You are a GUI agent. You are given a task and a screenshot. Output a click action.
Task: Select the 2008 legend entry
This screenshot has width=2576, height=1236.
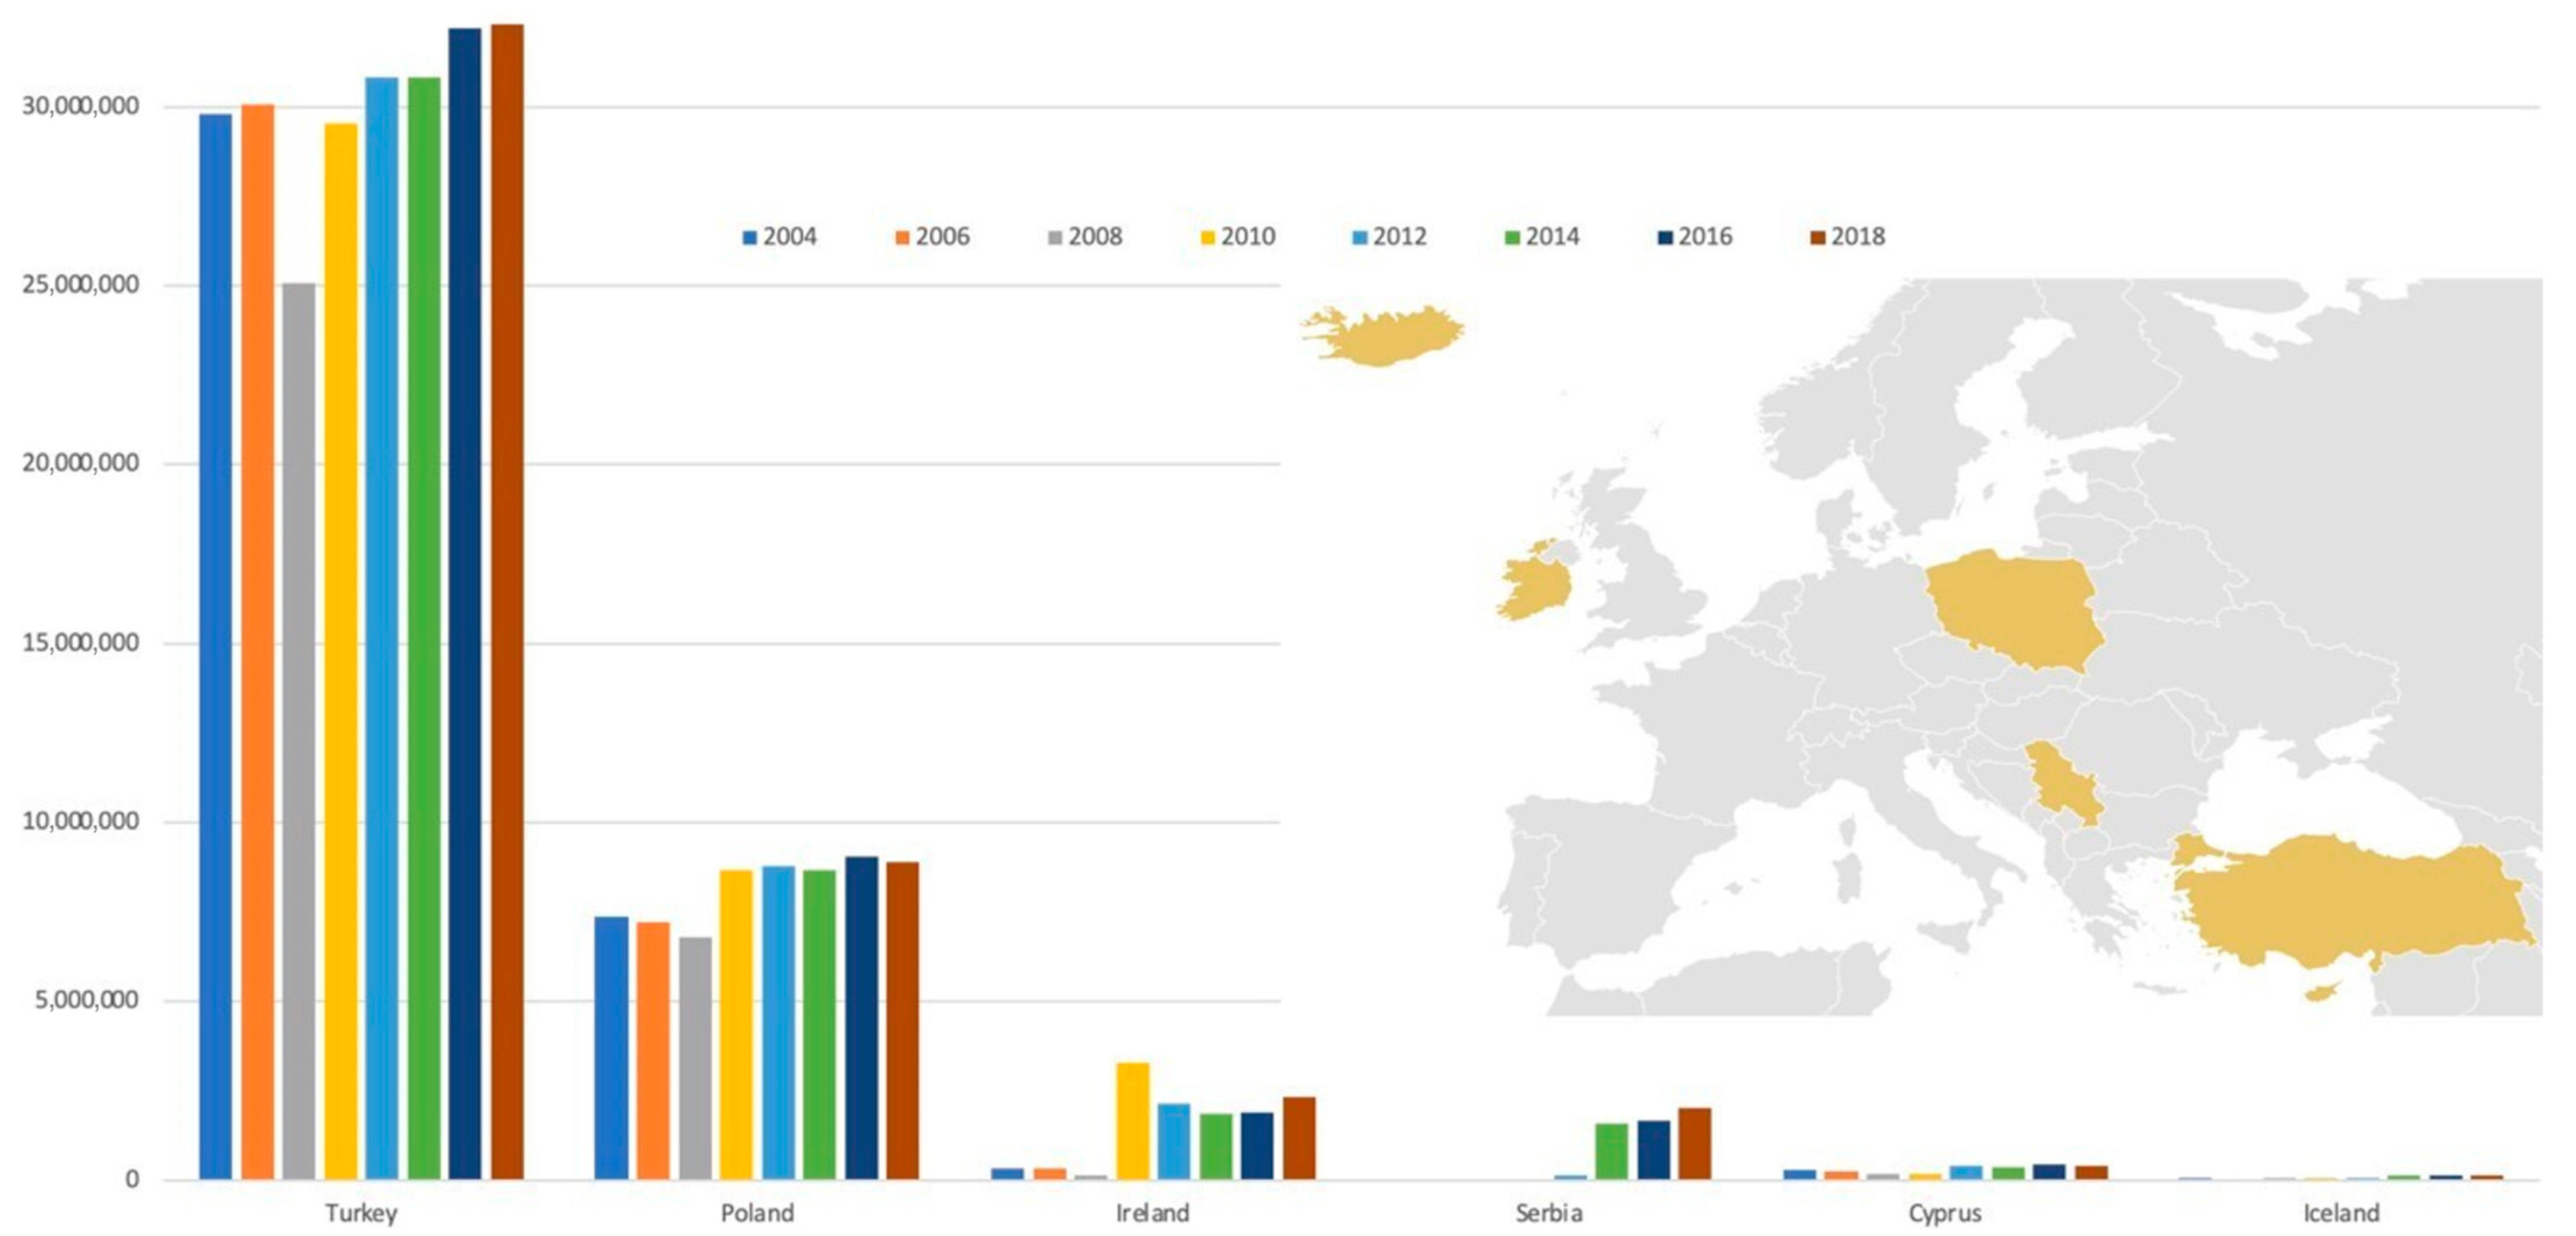point(1094,237)
